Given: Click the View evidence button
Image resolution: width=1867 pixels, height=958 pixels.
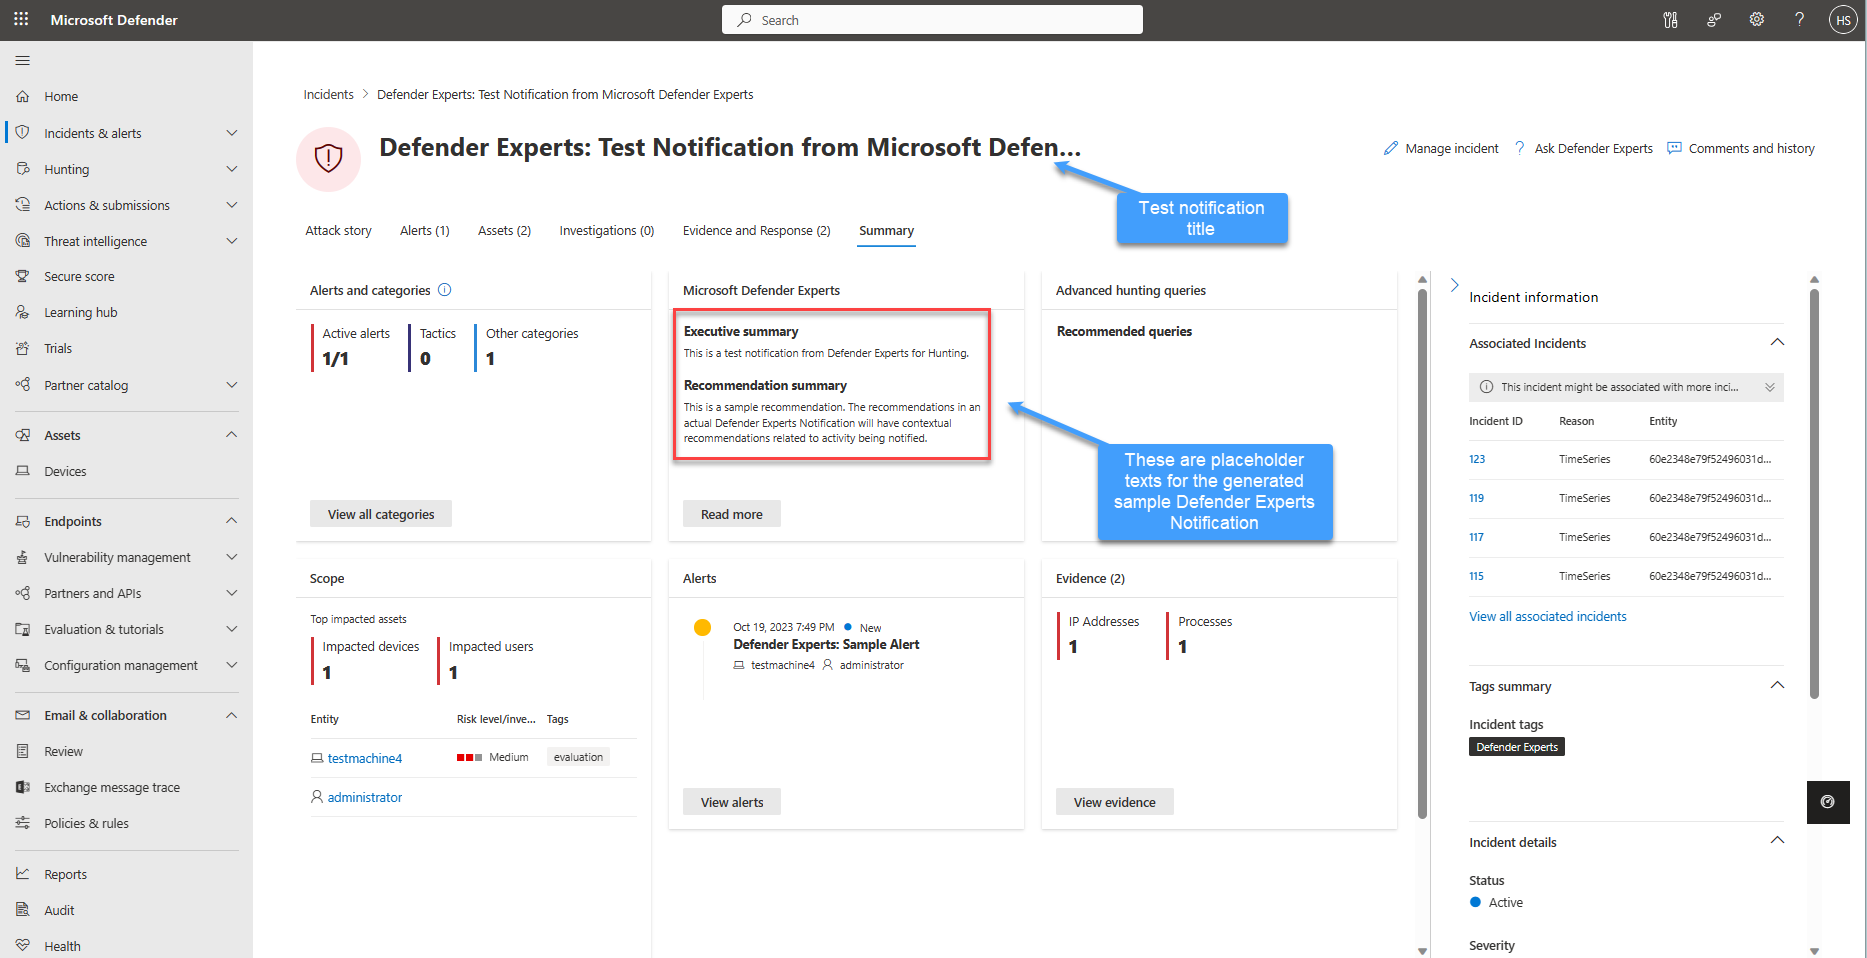Looking at the screenshot, I should click(x=1115, y=802).
